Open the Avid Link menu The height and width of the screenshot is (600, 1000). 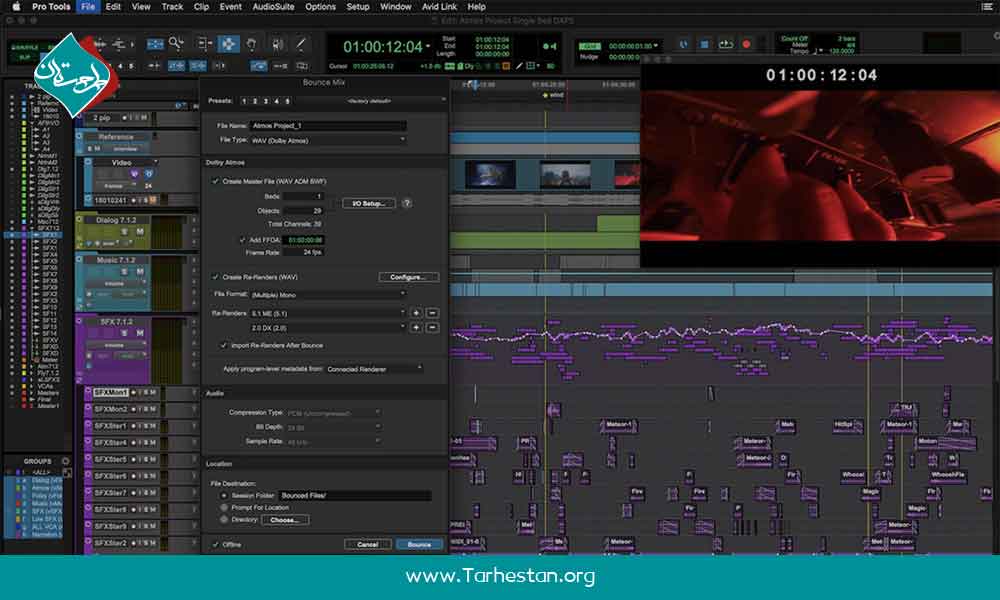click(439, 6)
